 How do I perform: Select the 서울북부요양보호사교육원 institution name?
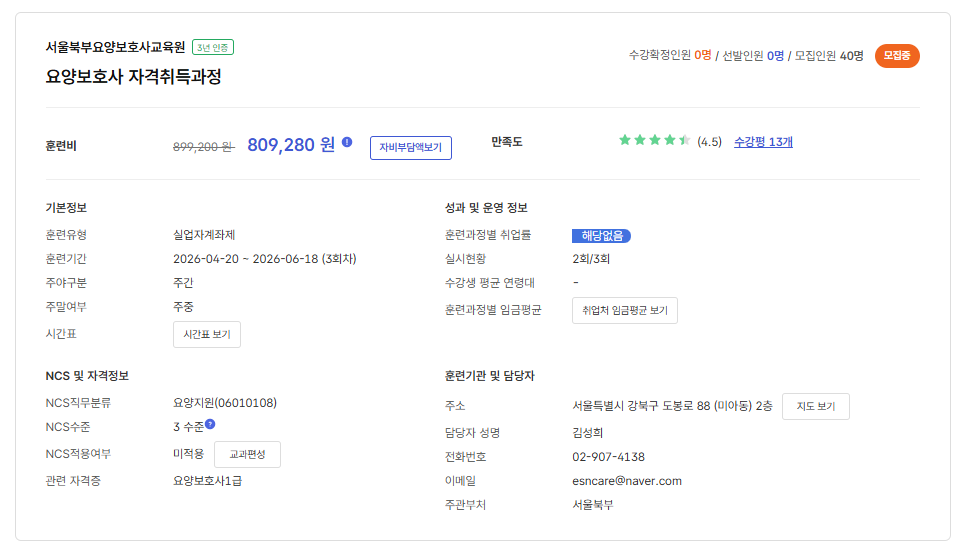115,47
